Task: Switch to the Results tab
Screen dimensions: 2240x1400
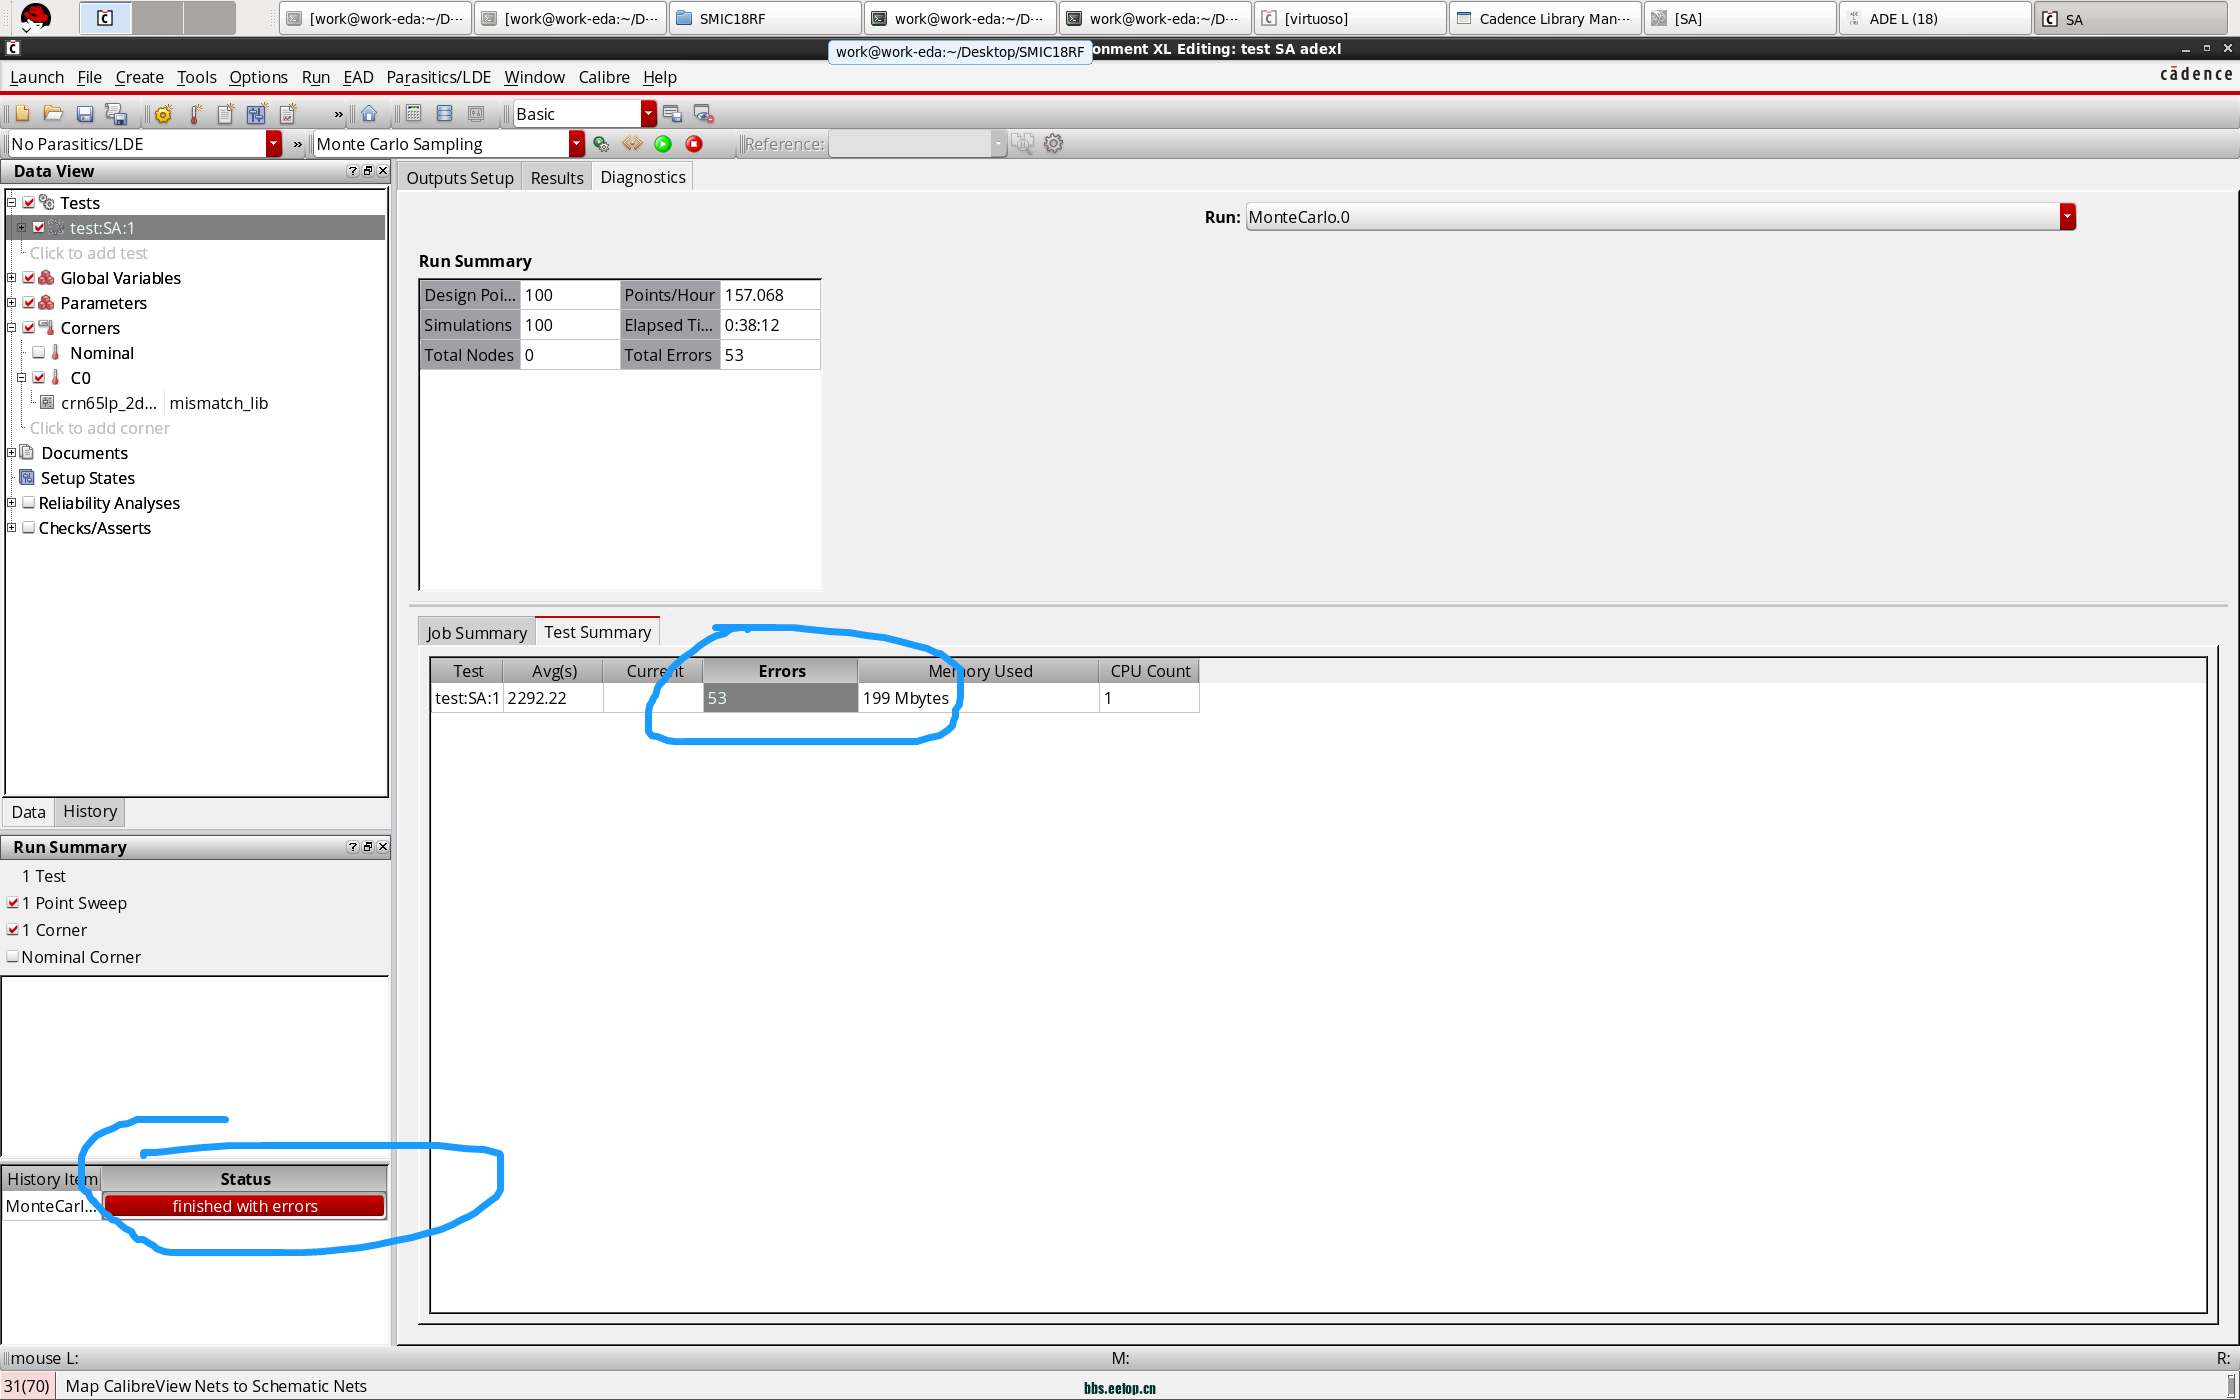Action: coord(557,178)
